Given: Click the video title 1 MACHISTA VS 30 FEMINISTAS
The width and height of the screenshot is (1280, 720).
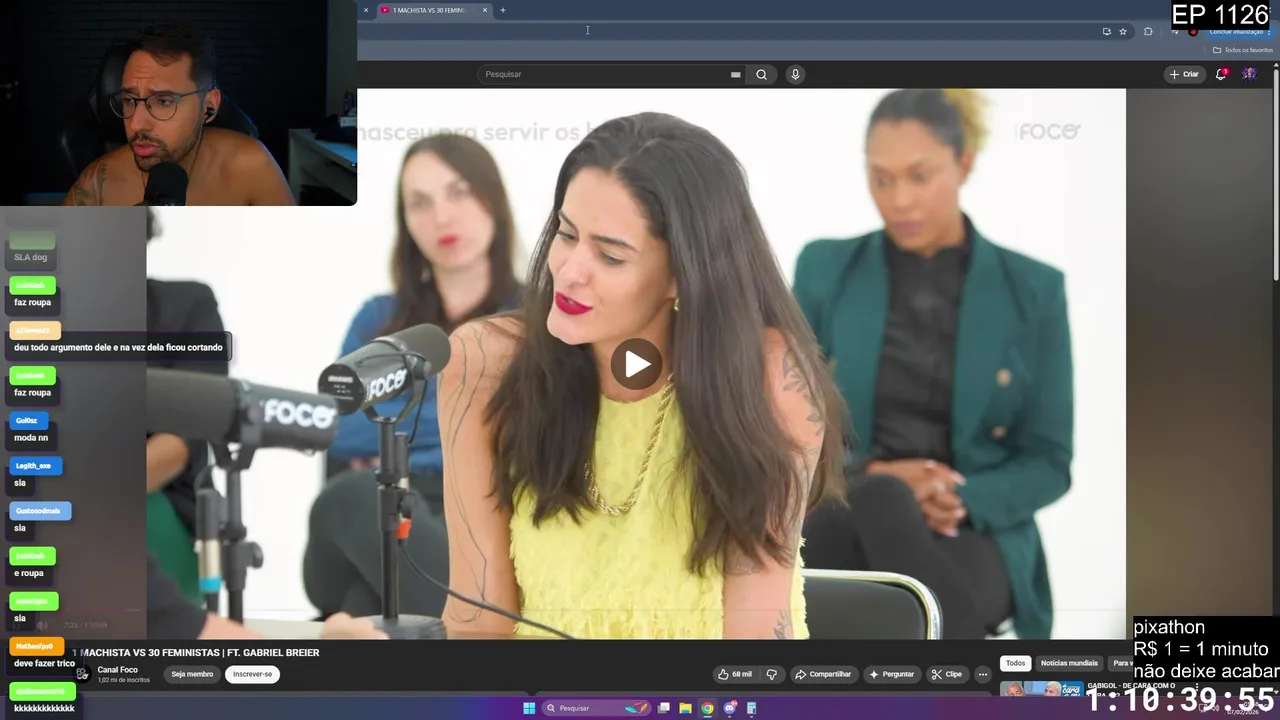Looking at the screenshot, I should pyautogui.click(x=196, y=652).
